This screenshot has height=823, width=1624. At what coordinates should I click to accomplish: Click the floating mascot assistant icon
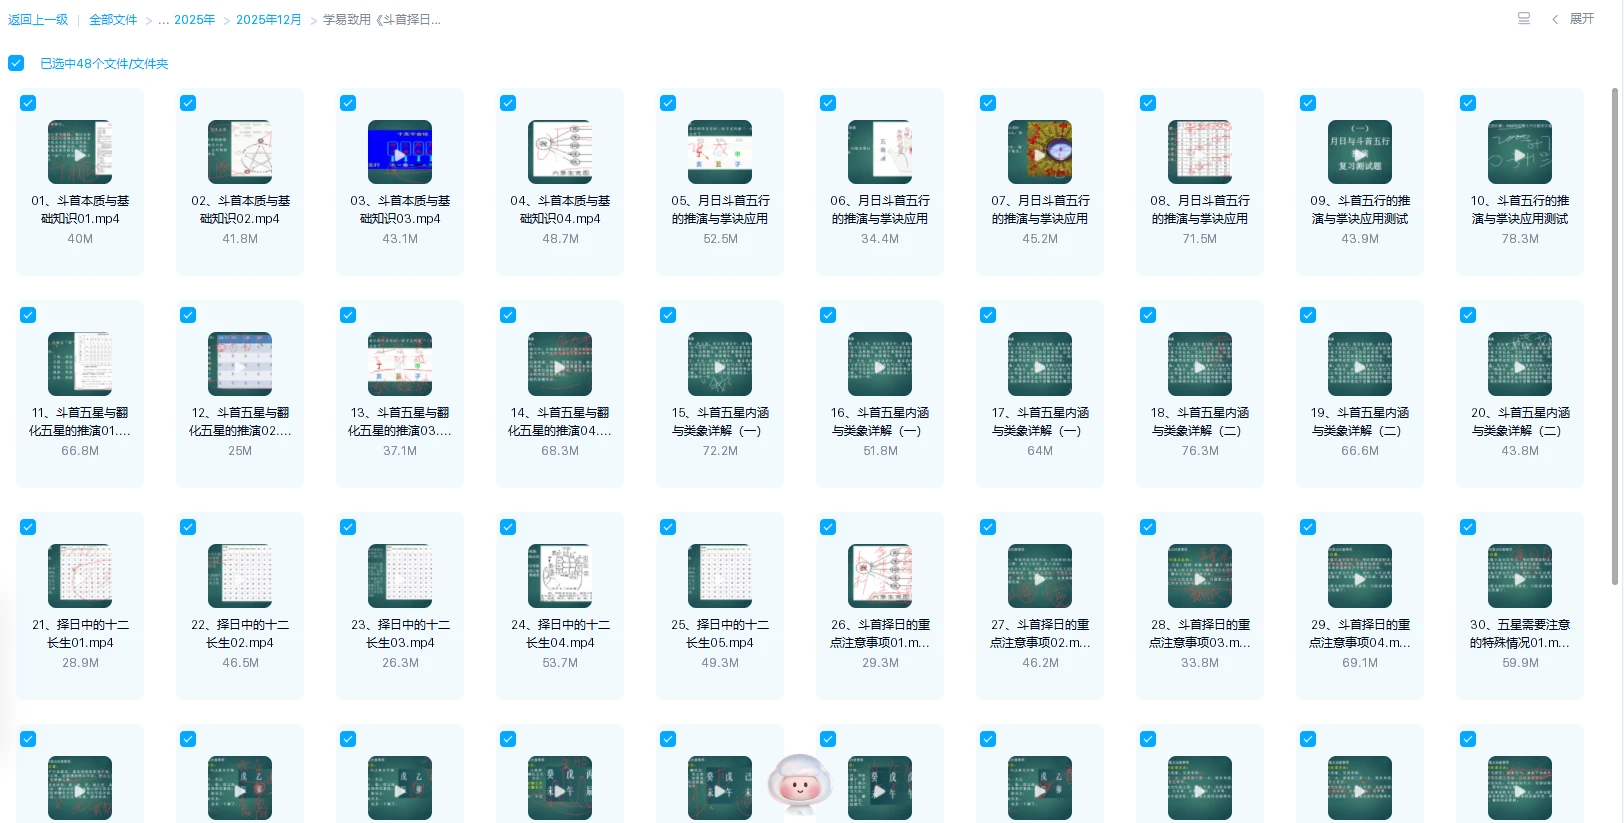799,786
